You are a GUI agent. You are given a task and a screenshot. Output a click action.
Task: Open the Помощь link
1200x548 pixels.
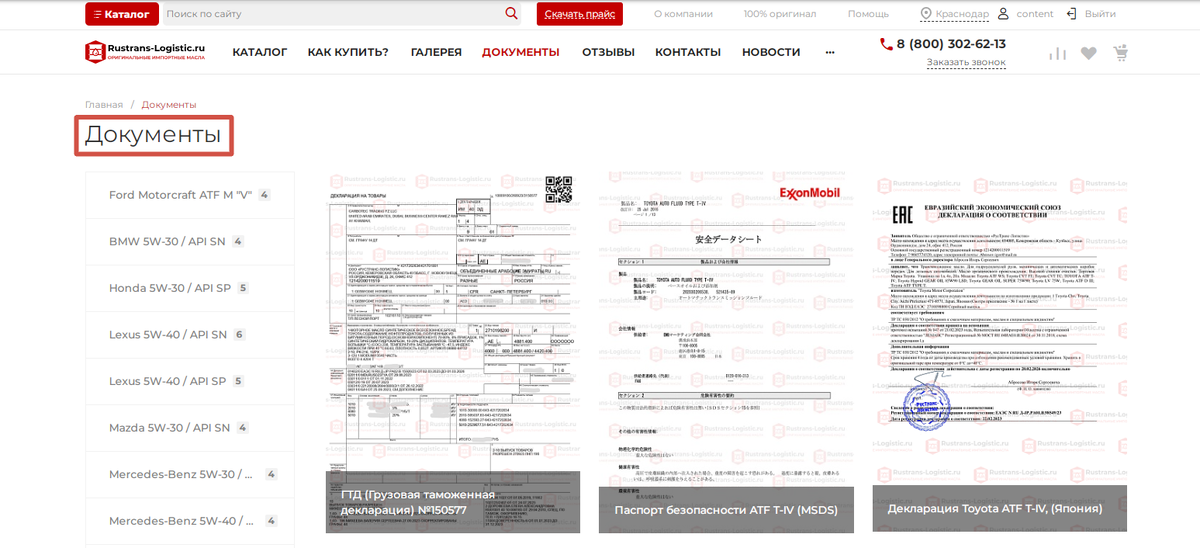click(868, 14)
